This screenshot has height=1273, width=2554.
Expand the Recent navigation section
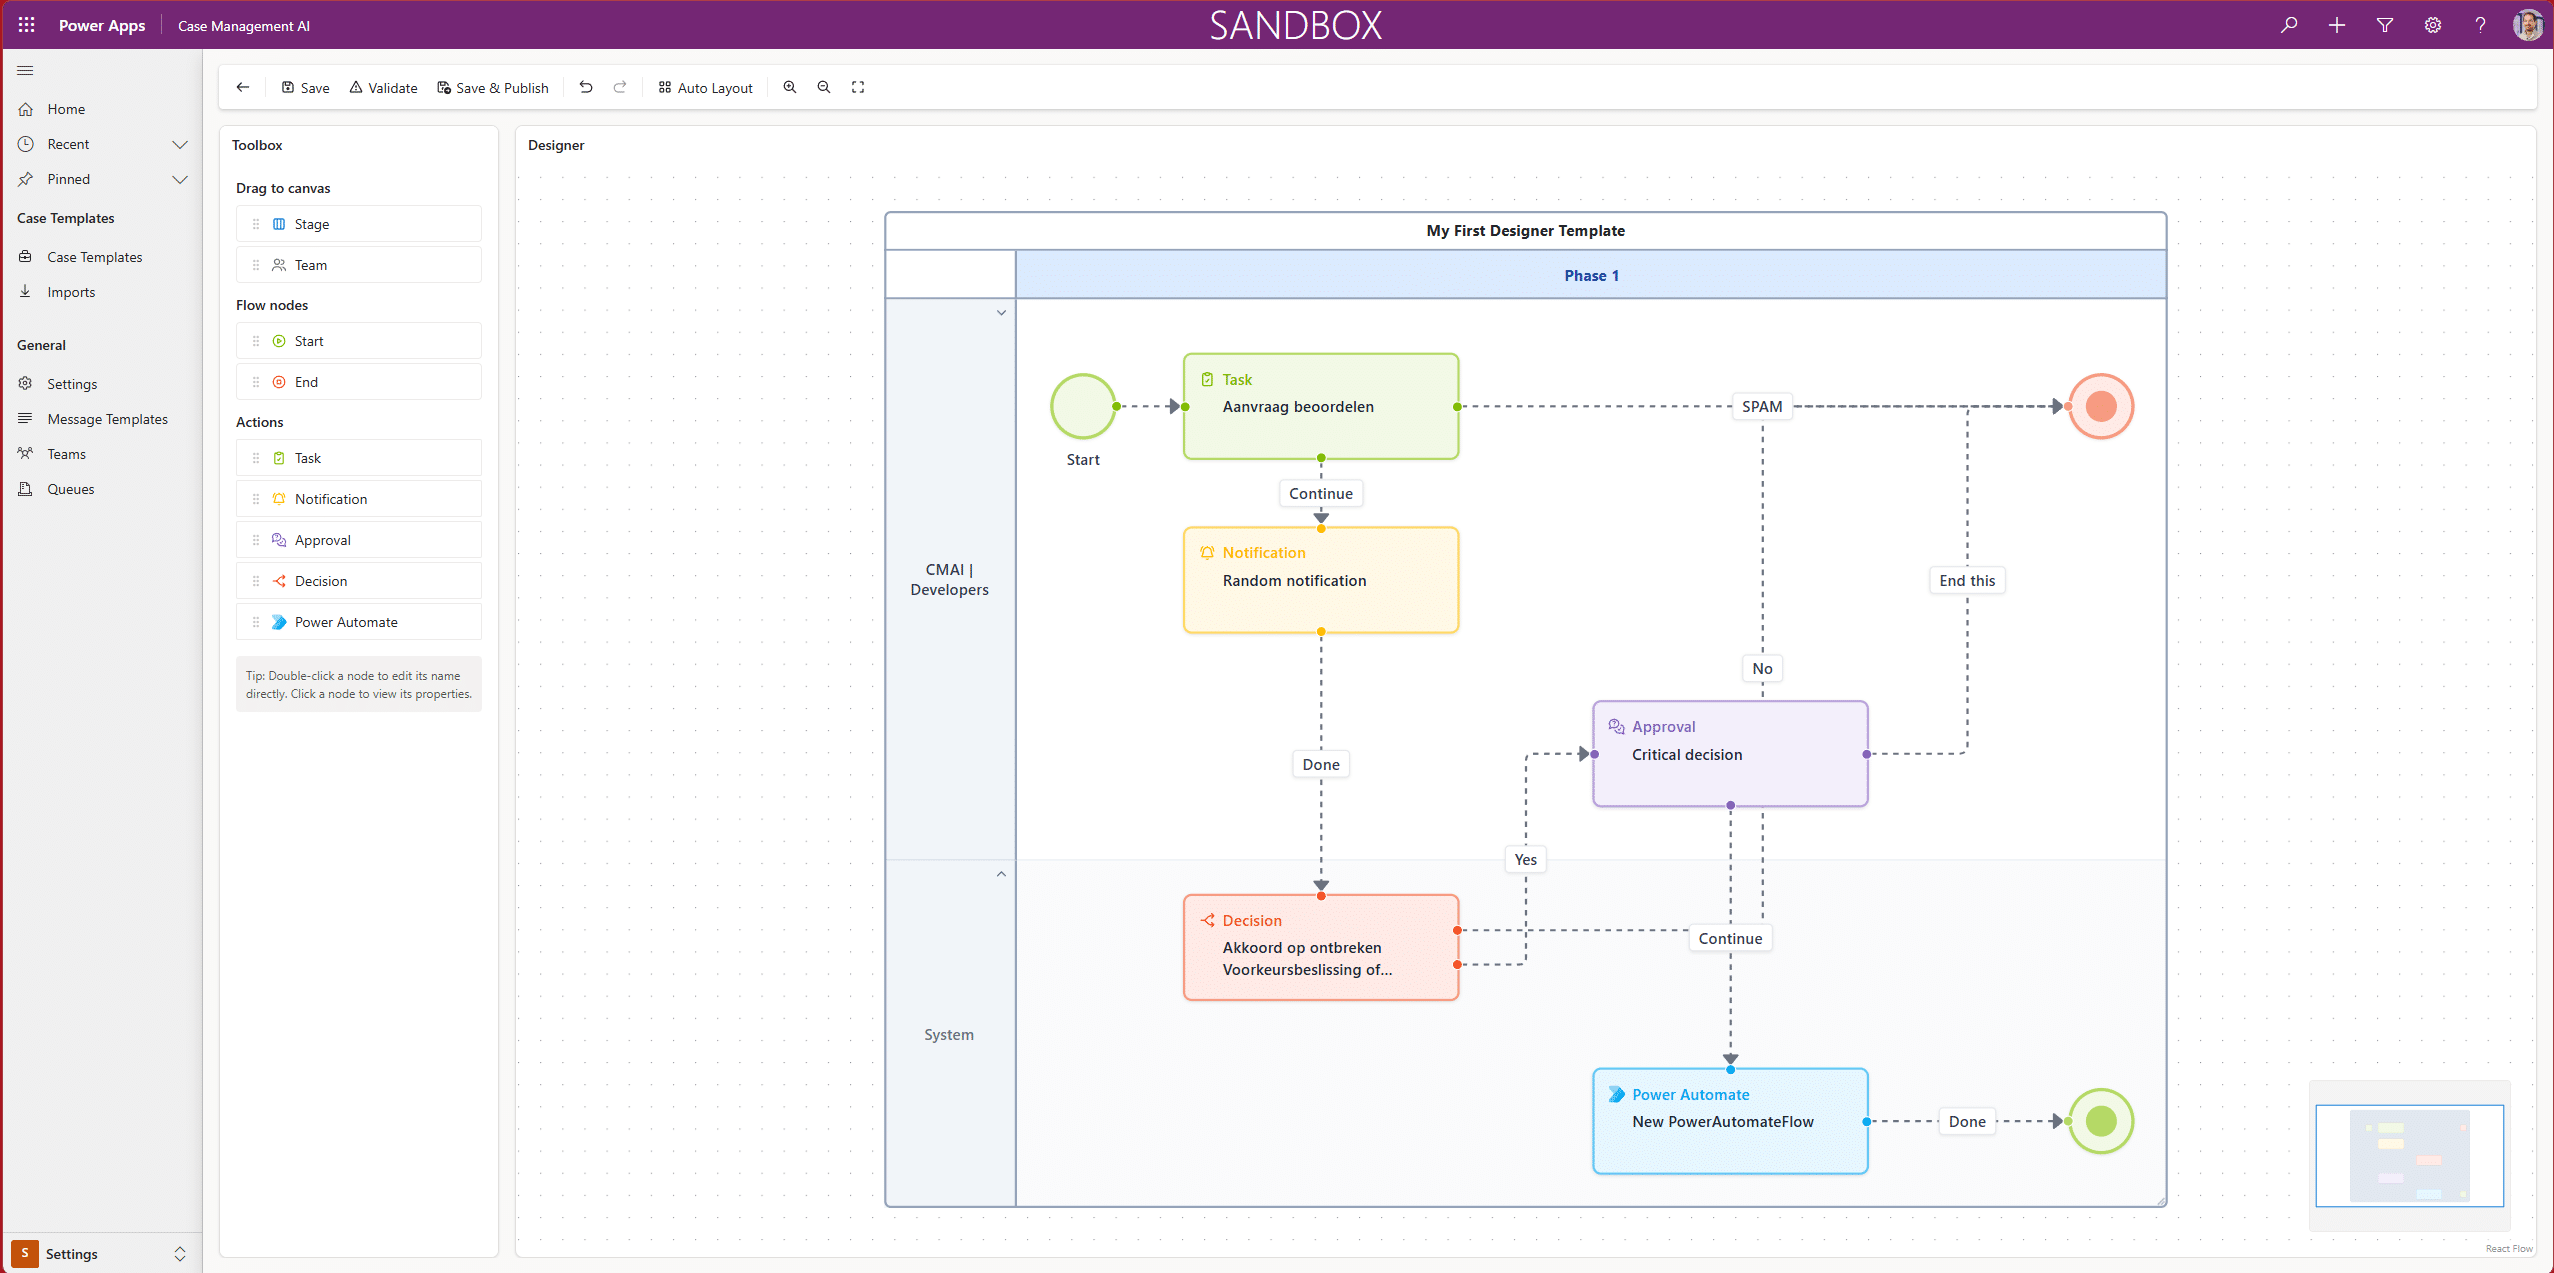point(180,144)
